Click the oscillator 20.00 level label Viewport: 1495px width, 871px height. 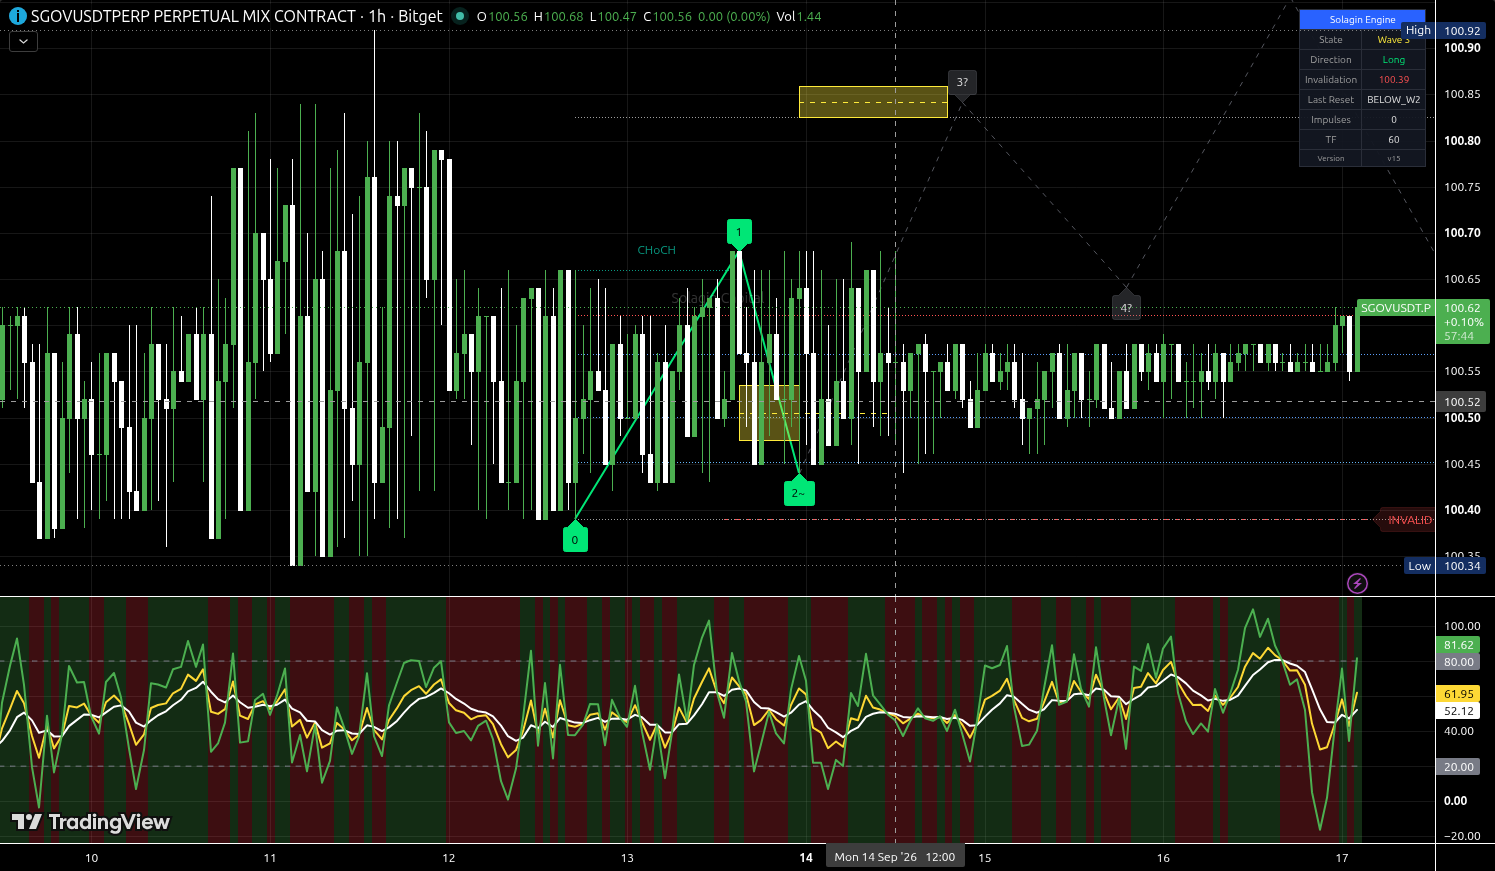click(x=1459, y=767)
